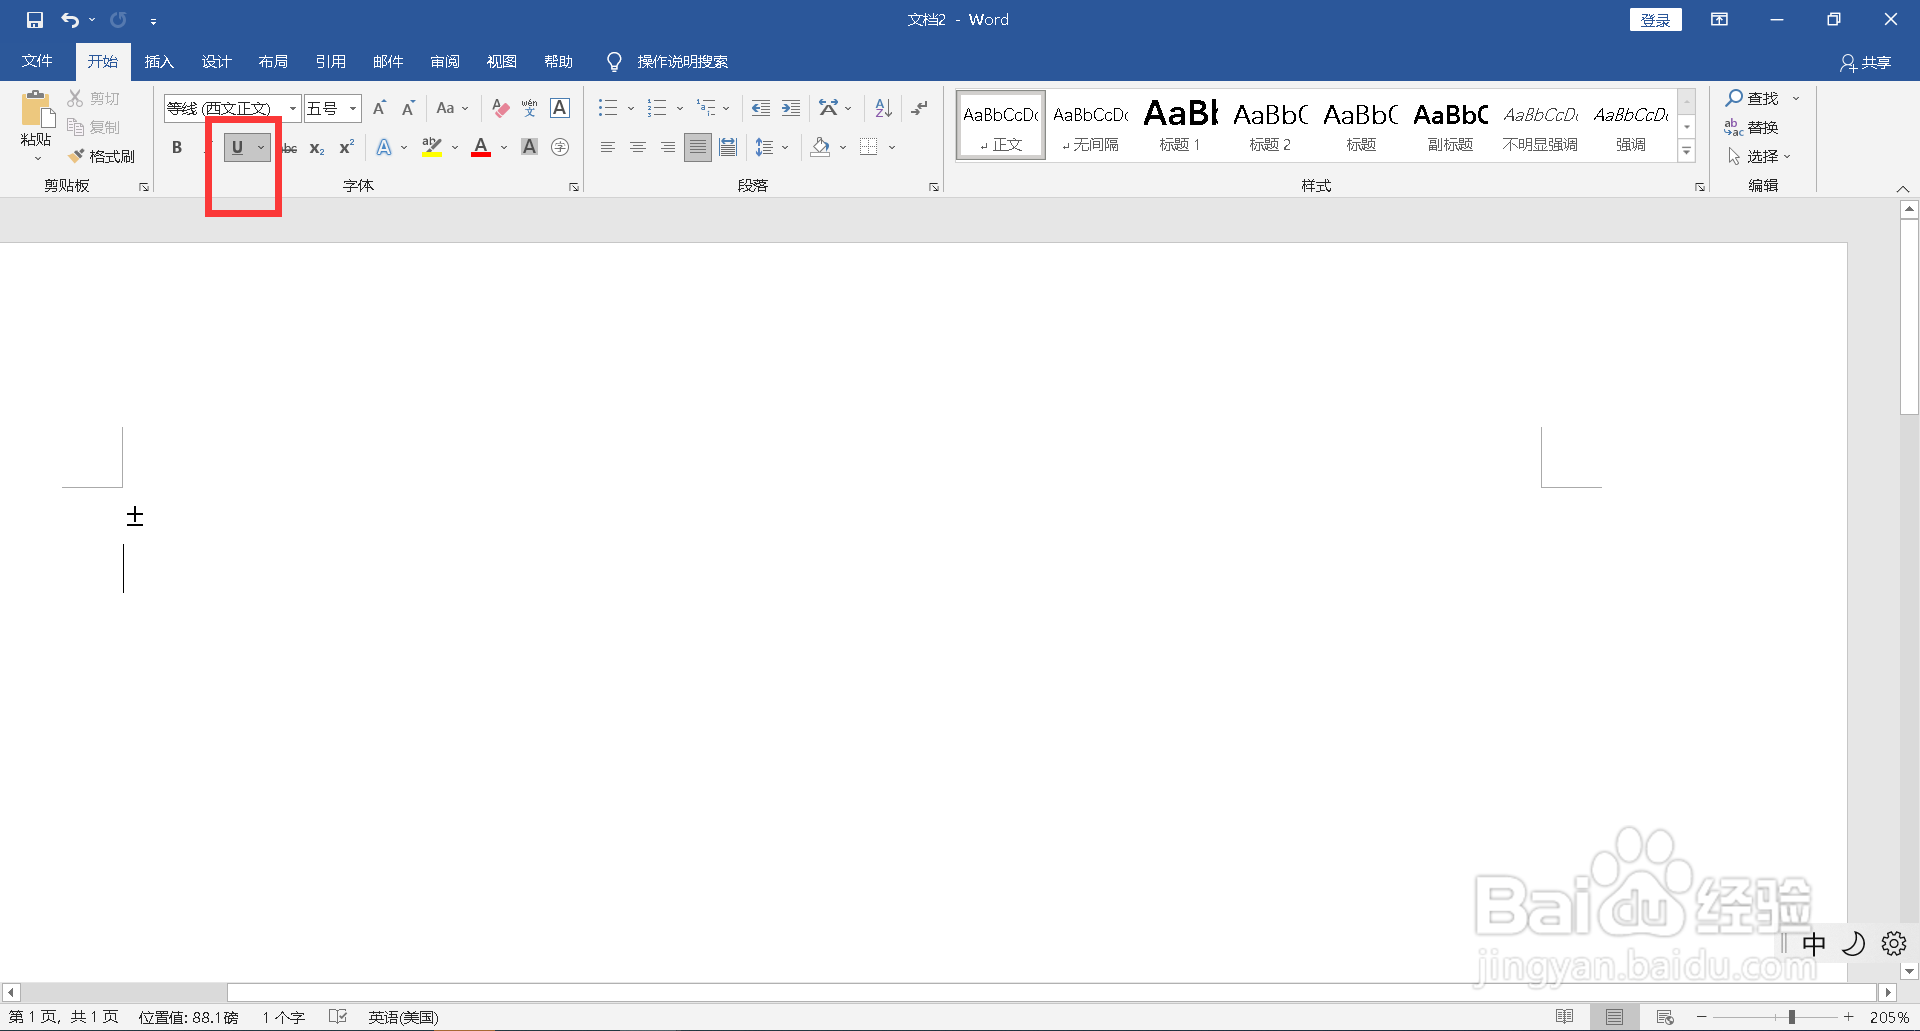The height and width of the screenshot is (1031, 1920).
Task: Clear all formatting with eraser icon
Action: click(x=501, y=108)
